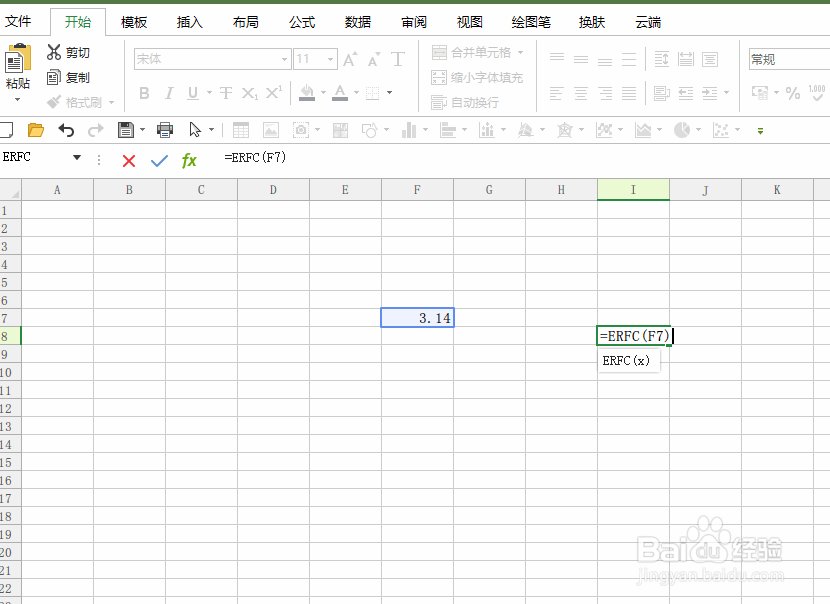Image resolution: width=830 pixels, height=604 pixels.
Task: Toggle thousands separator format
Action: (x=817, y=94)
